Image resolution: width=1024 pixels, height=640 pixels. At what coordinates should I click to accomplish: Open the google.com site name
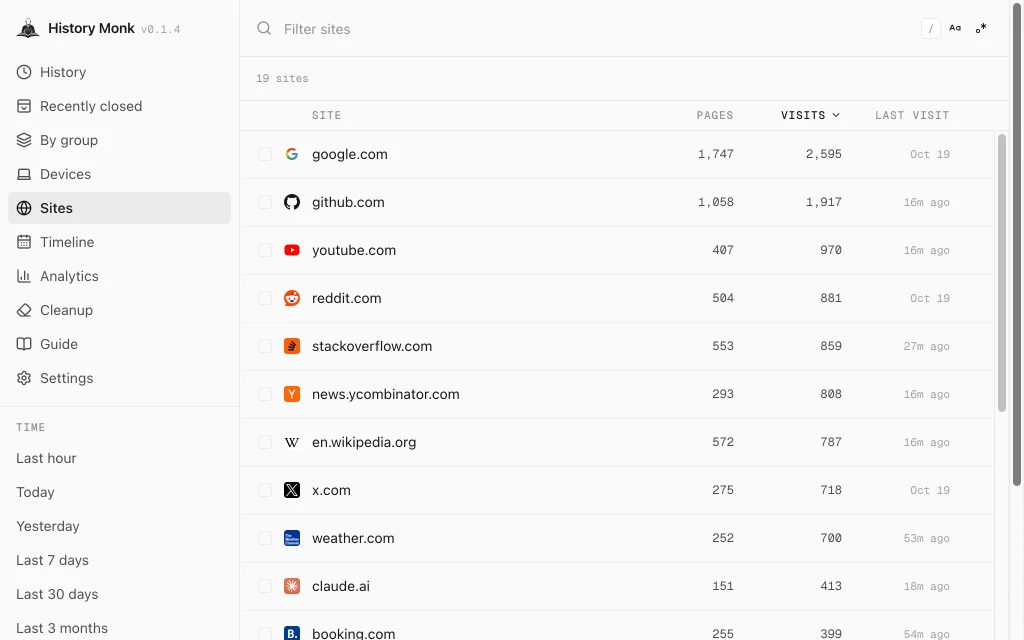coord(349,154)
